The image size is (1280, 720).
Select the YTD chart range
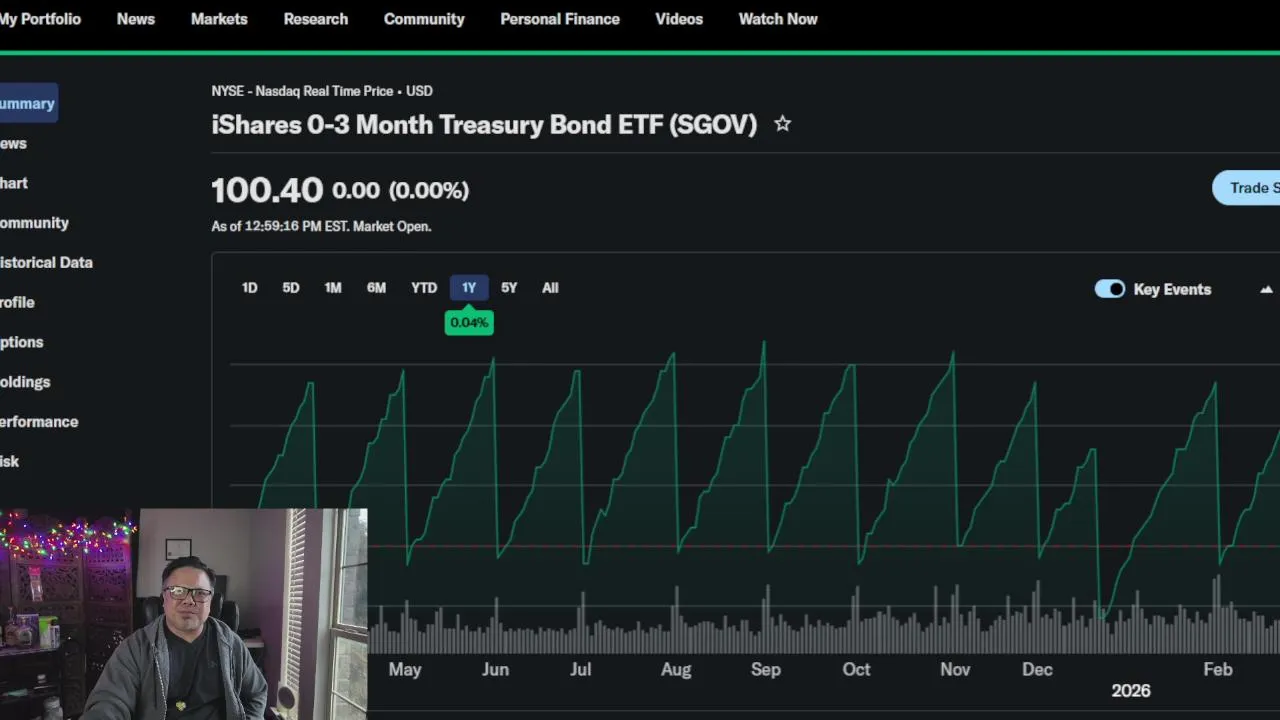tap(424, 288)
